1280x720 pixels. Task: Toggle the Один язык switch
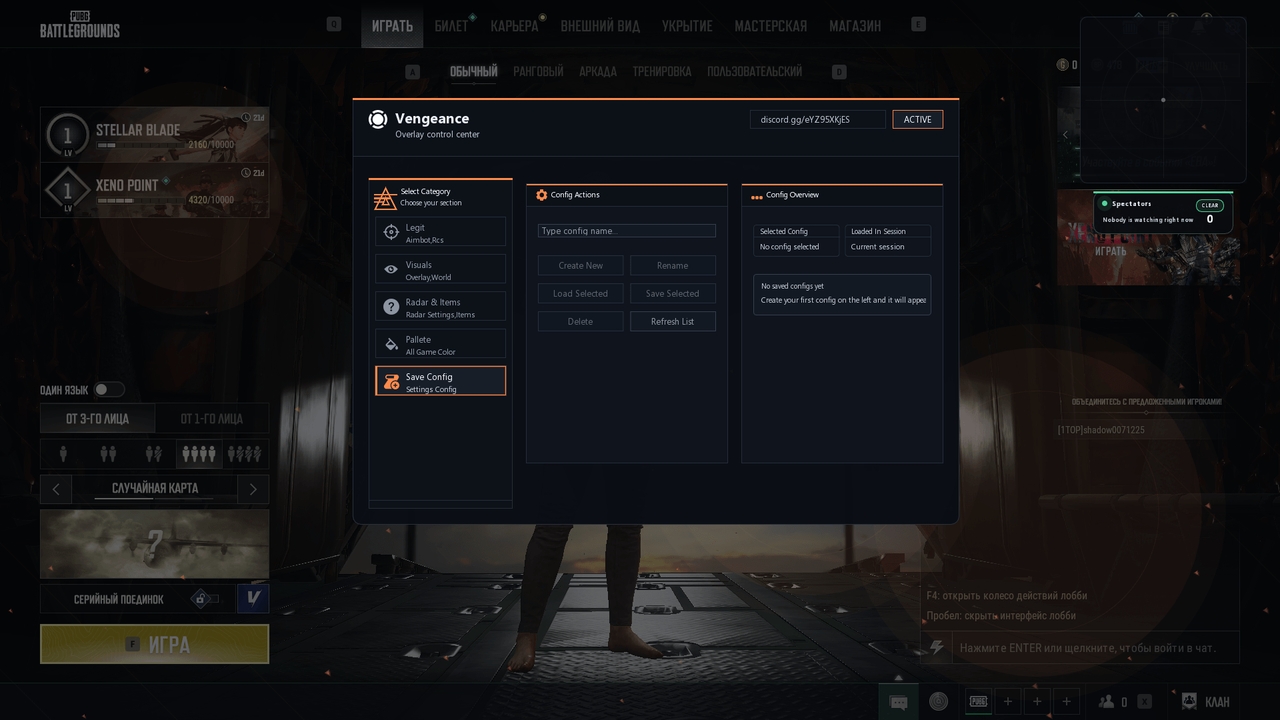click(109, 390)
